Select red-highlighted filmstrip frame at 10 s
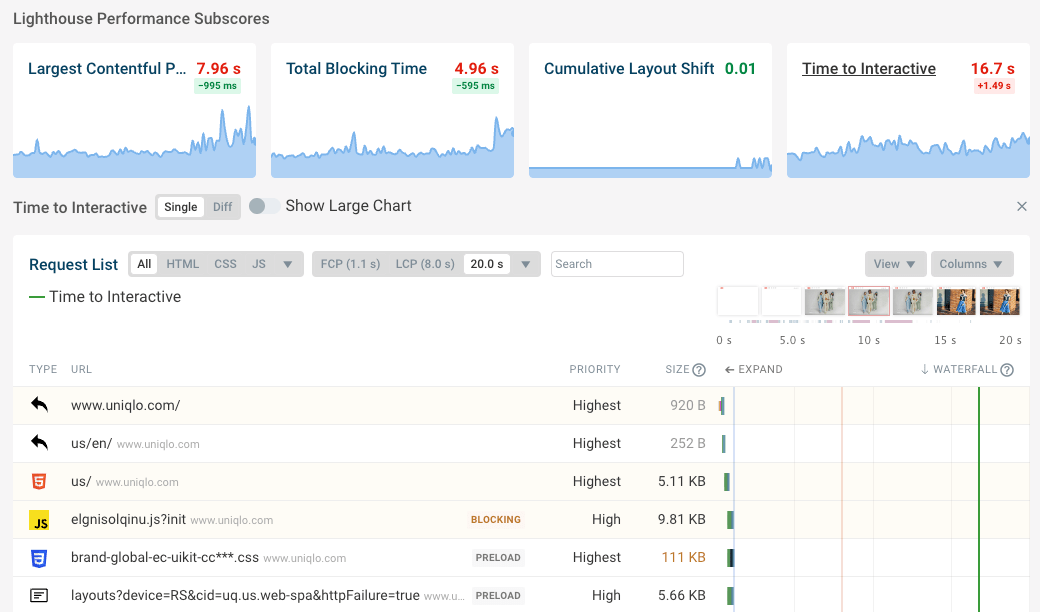 pos(869,301)
